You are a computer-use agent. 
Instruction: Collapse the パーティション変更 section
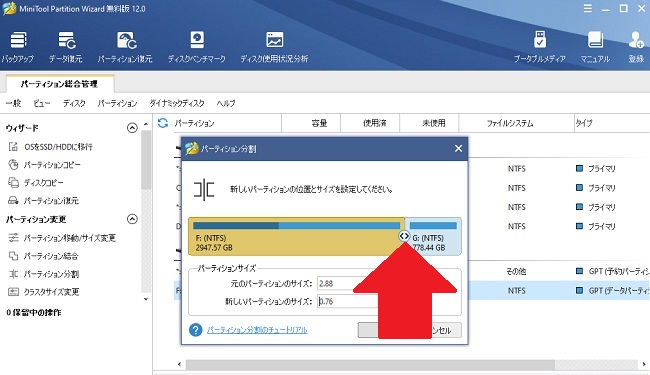pyautogui.click(x=132, y=219)
